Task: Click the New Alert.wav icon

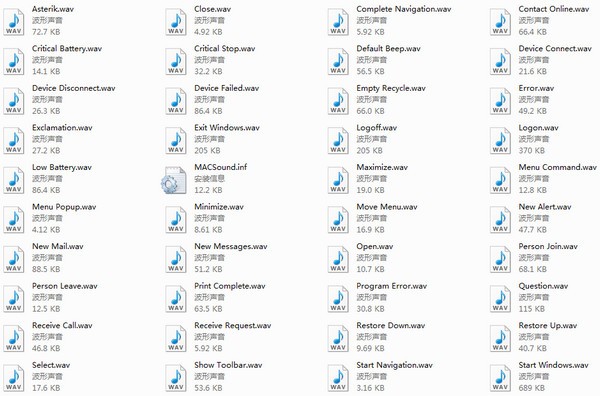Action: tap(501, 220)
